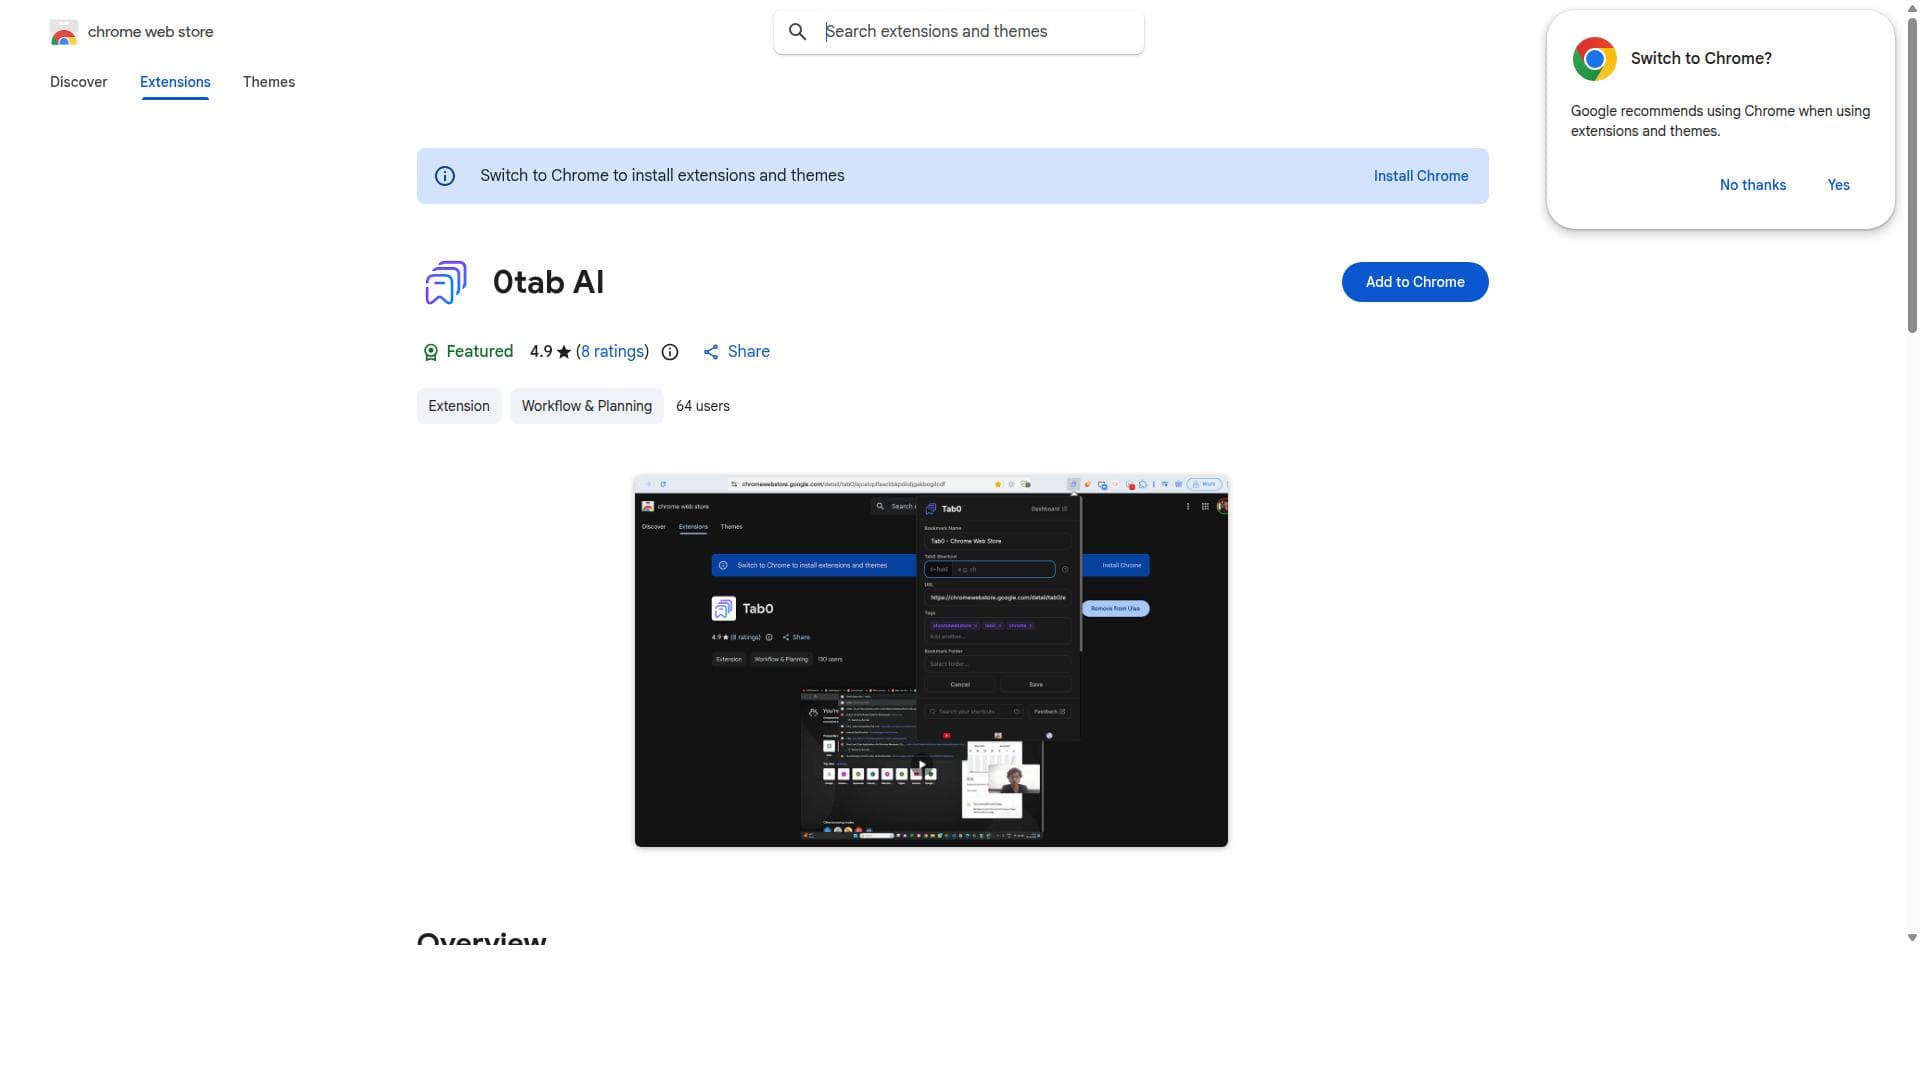
Task: Open the extension screenshot preview
Action: tap(931, 661)
